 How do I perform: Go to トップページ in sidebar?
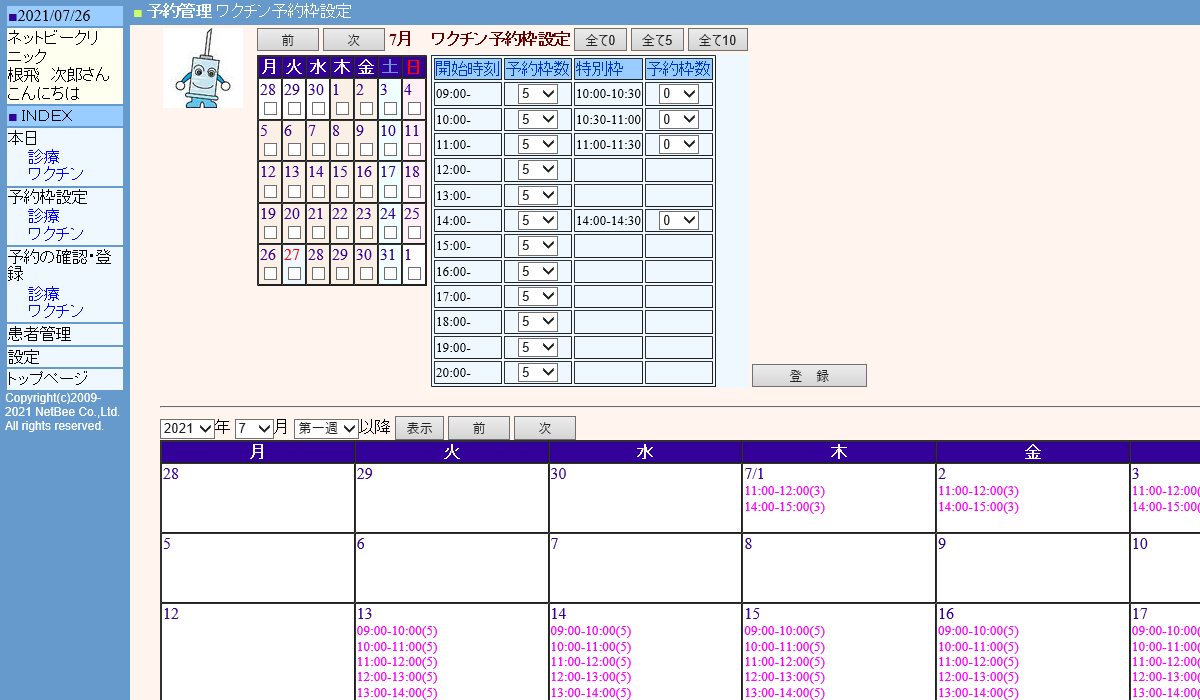[x=48, y=379]
